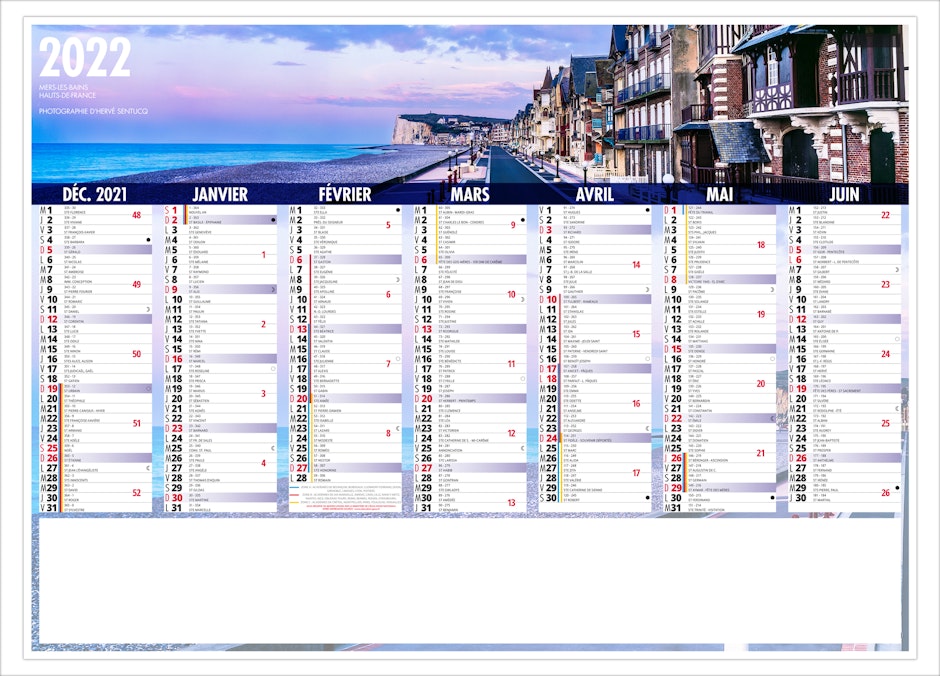Select the JANVIER month header
Viewport: 940px width, 676px height.
[220, 194]
